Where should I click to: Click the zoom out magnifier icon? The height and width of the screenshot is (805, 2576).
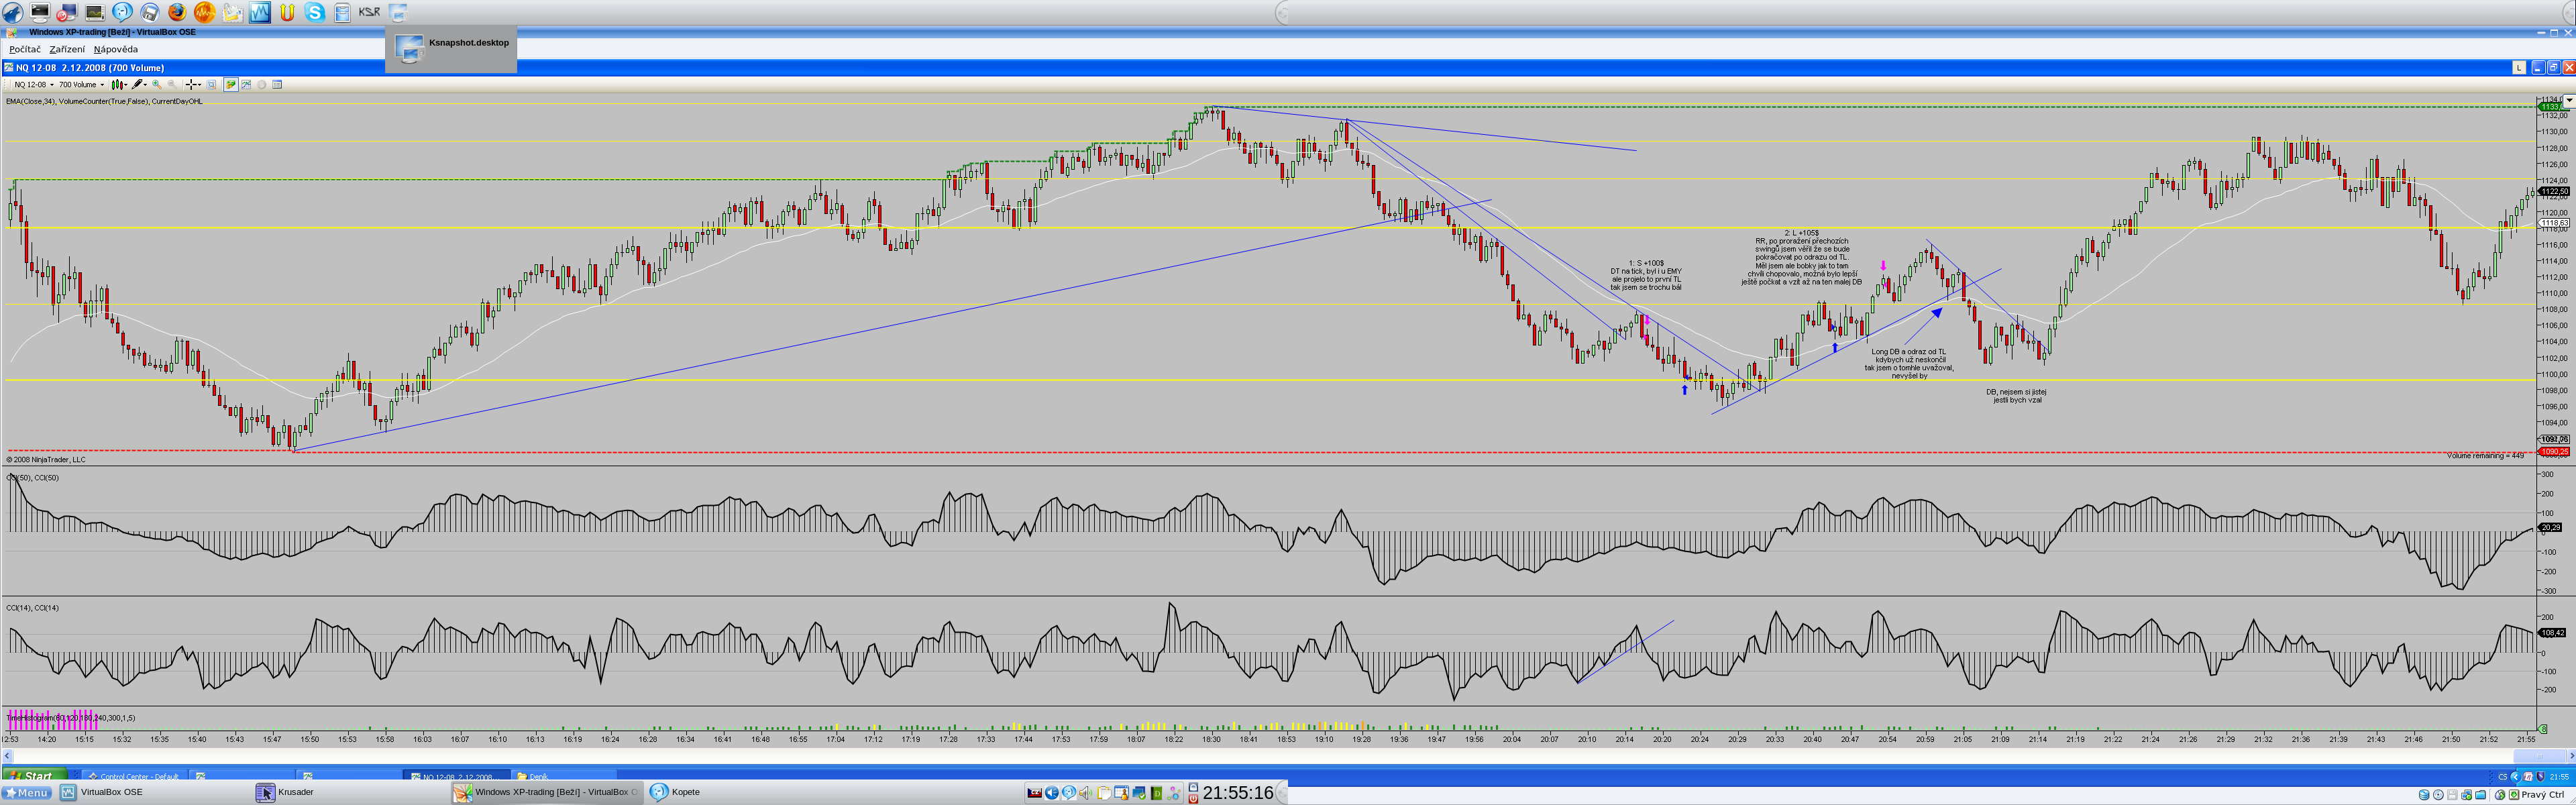click(172, 85)
